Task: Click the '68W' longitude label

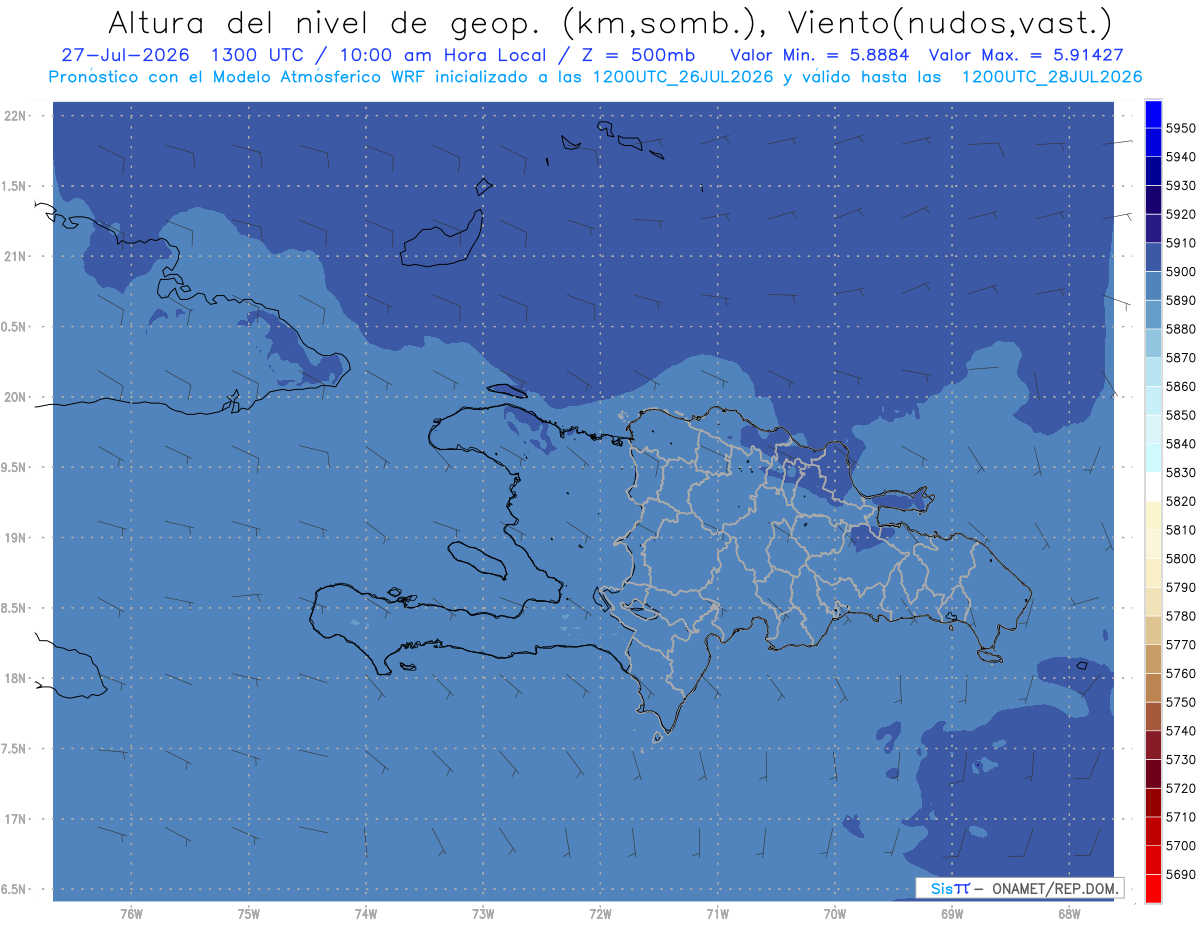Action: coord(1069,914)
